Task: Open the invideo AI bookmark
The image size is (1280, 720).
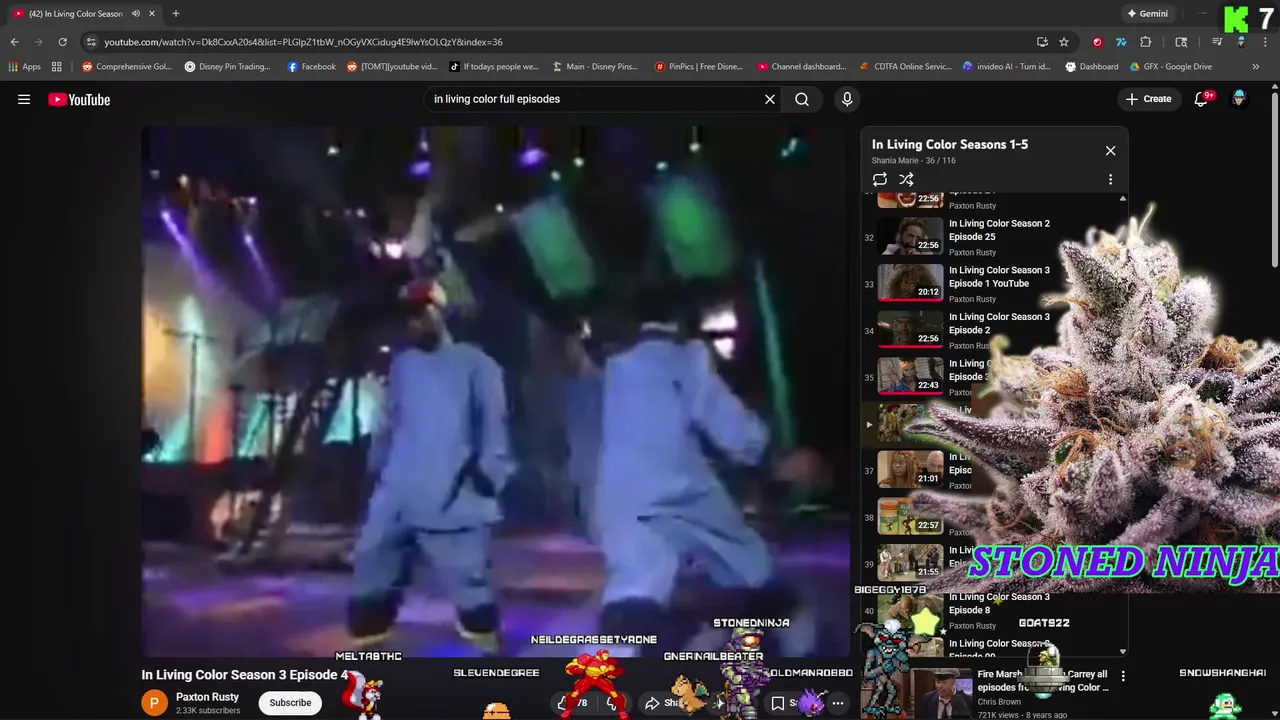Action: pyautogui.click(x=1007, y=67)
